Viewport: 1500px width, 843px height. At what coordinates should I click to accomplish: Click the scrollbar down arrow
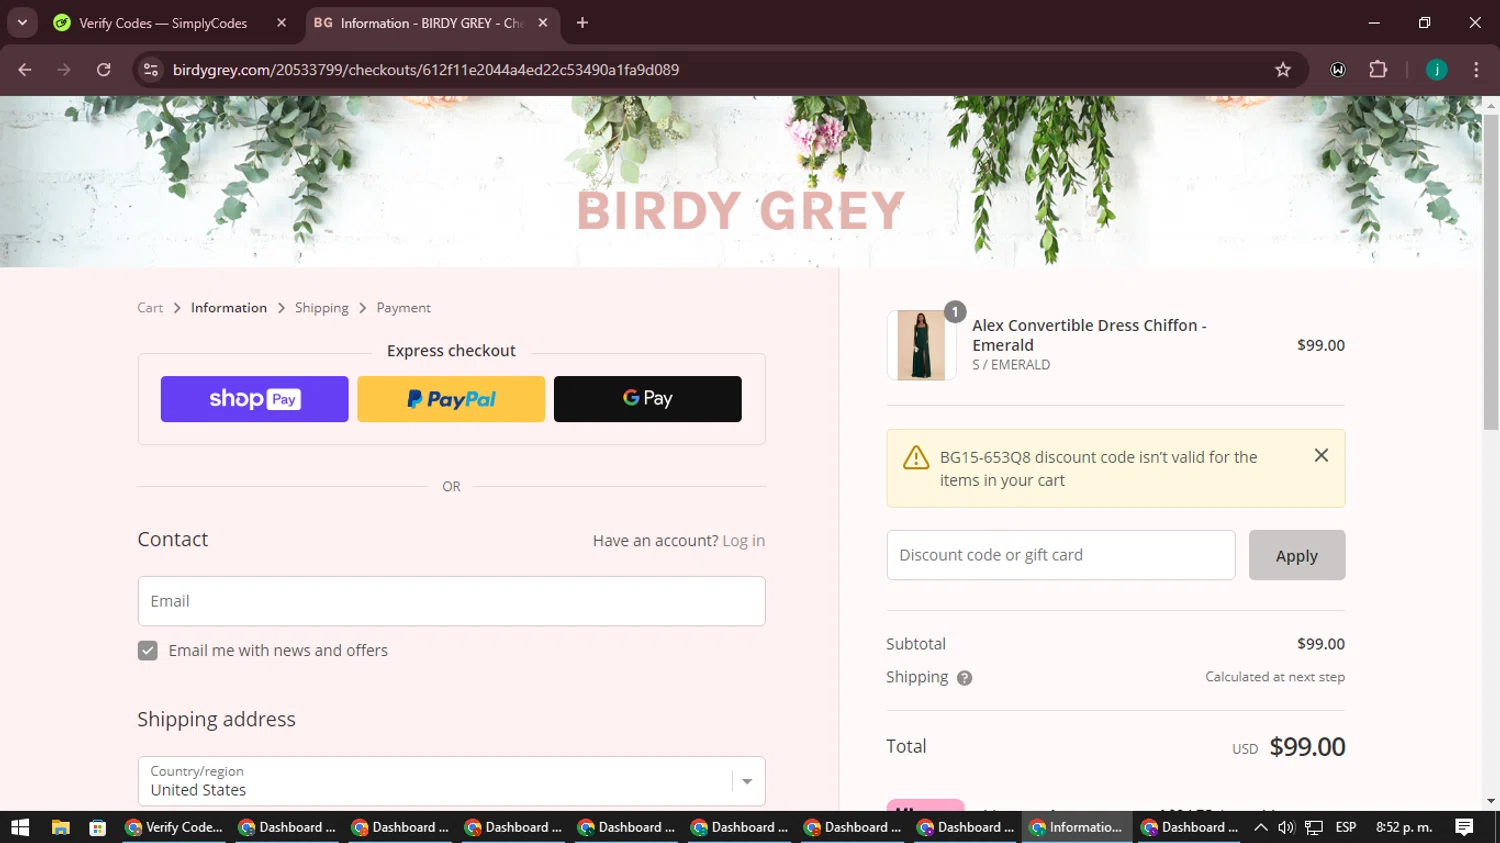tap(1491, 802)
